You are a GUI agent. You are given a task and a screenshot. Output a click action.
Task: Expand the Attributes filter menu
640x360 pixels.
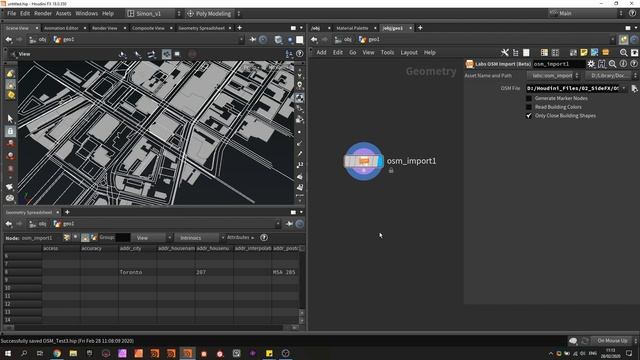point(240,238)
